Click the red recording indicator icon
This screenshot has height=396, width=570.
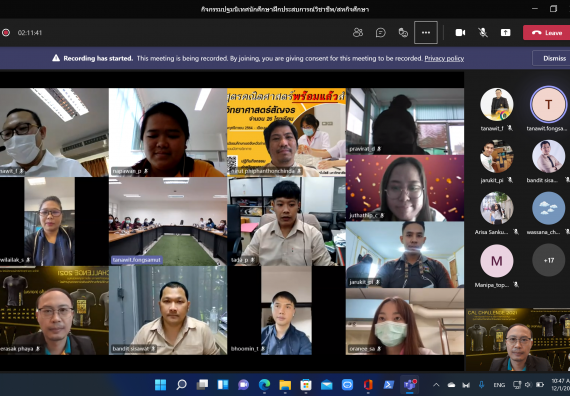click(x=6, y=33)
